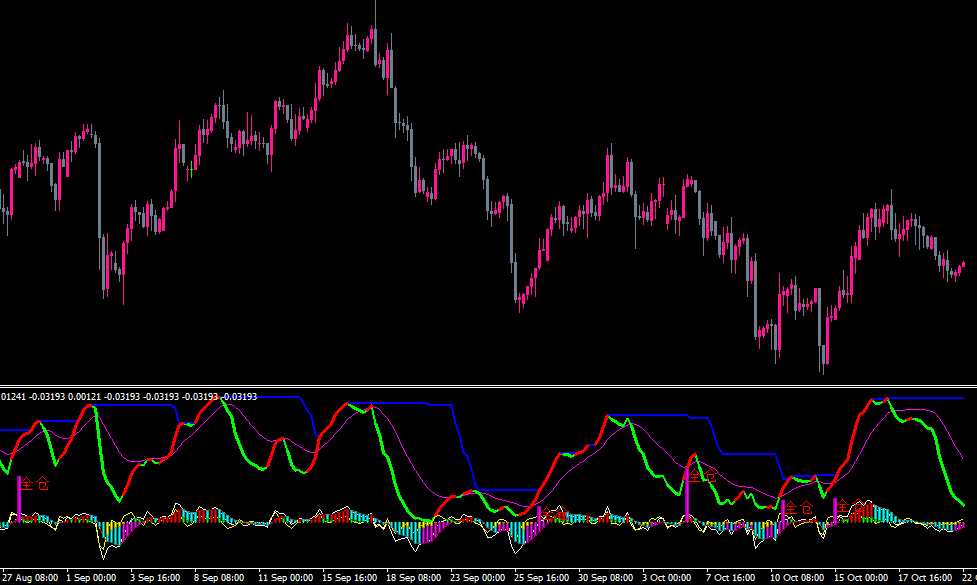Click the leftmost 全仓 signal label

click(x=35, y=484)
